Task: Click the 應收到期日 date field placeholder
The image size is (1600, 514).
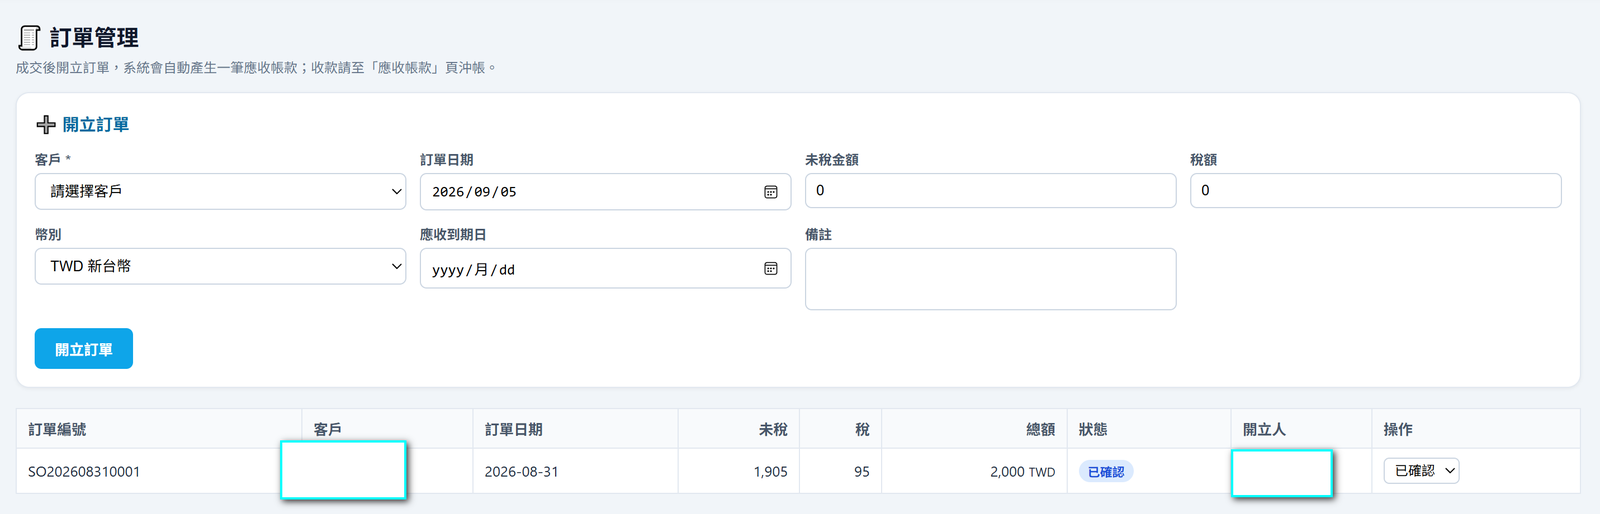Action: click(x=605, y=269)
